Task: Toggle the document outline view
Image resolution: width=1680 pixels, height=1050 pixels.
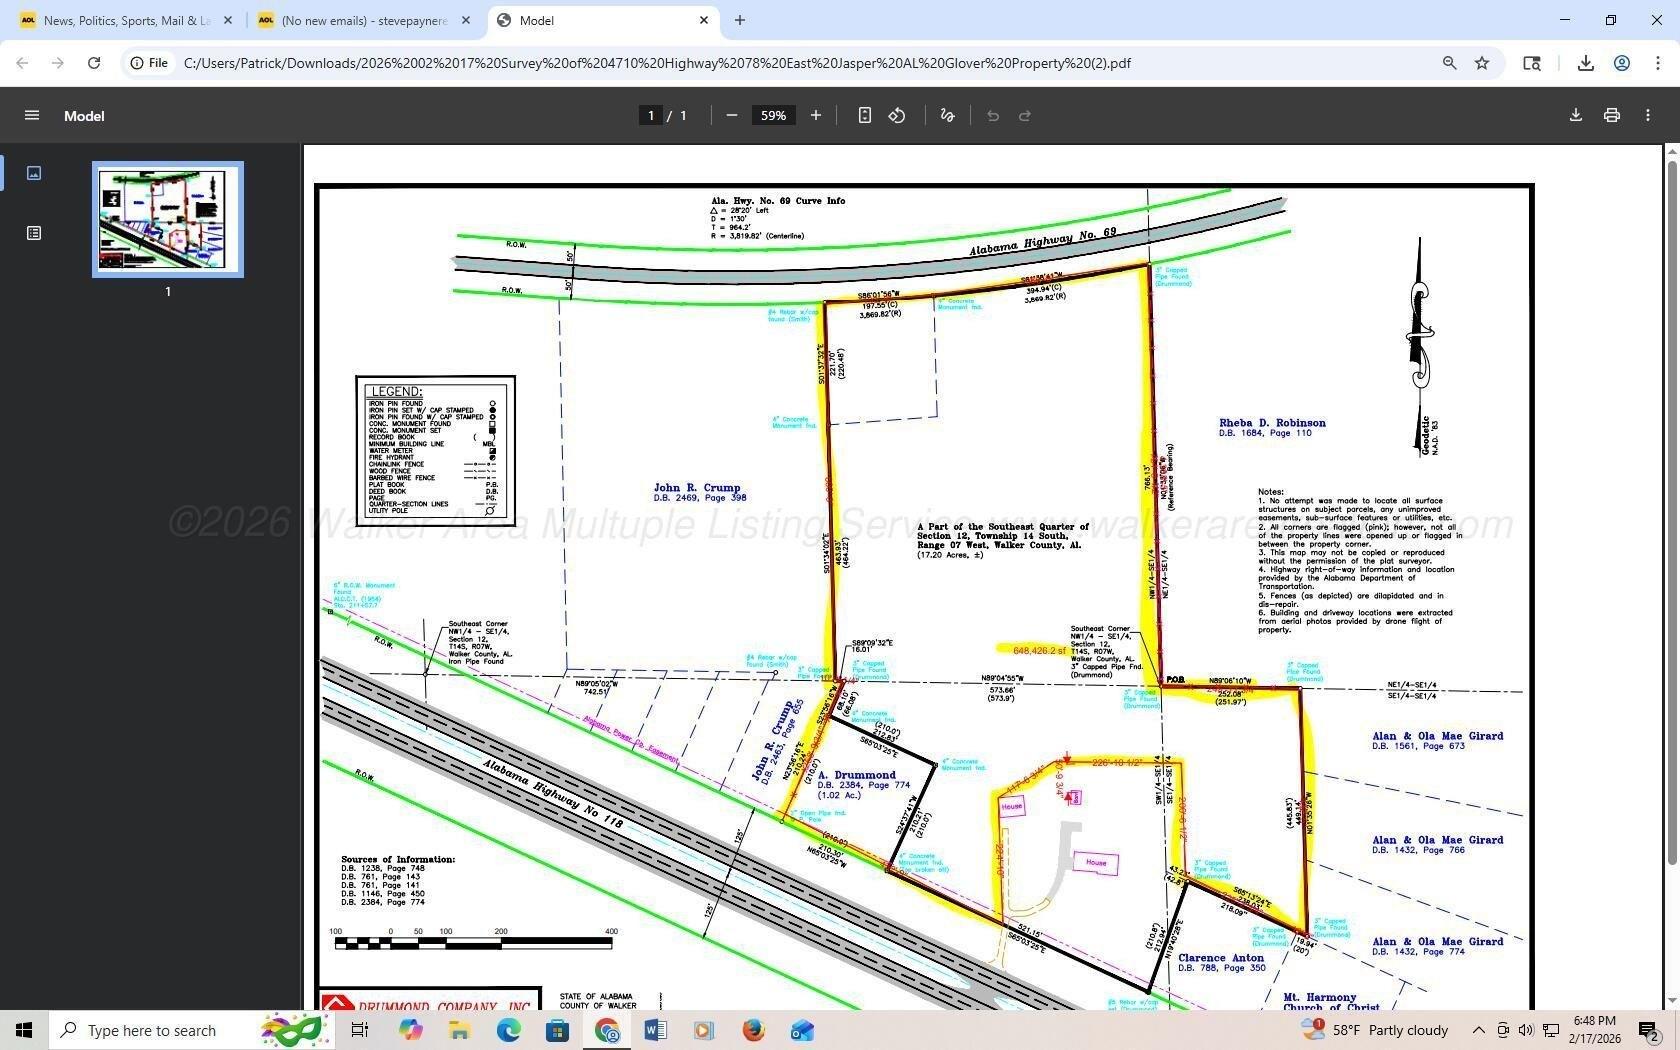Action: pyautogui.click(x=34, y=232)
